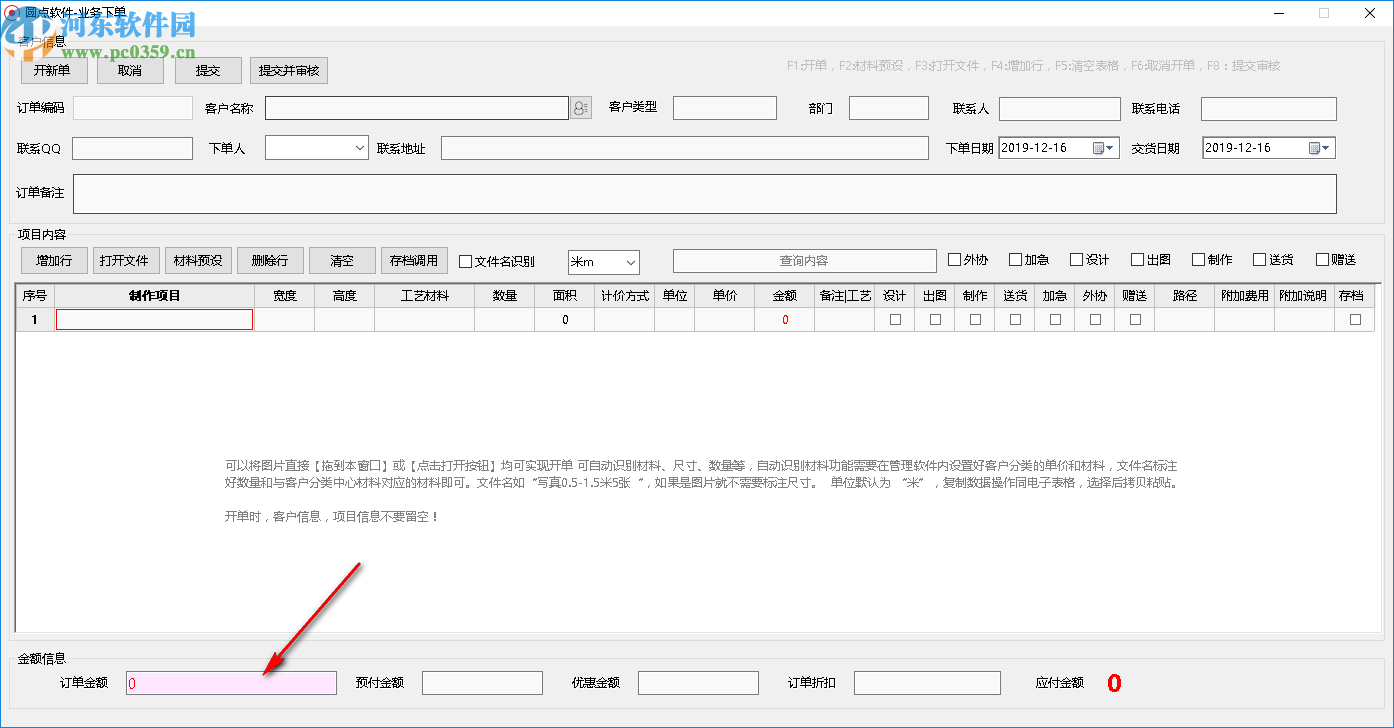Check the 设计 checkbox in row 1
The width and height of the screenshot is (1394, 728).
(895, 318)
